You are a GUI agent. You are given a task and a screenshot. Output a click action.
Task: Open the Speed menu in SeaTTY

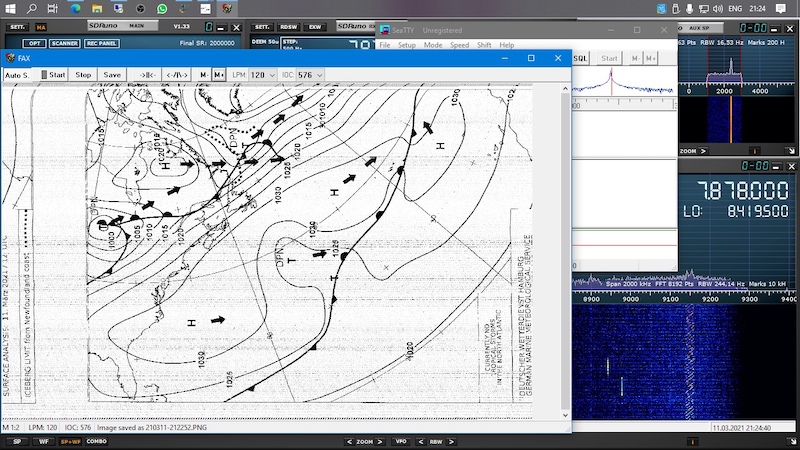459,45
